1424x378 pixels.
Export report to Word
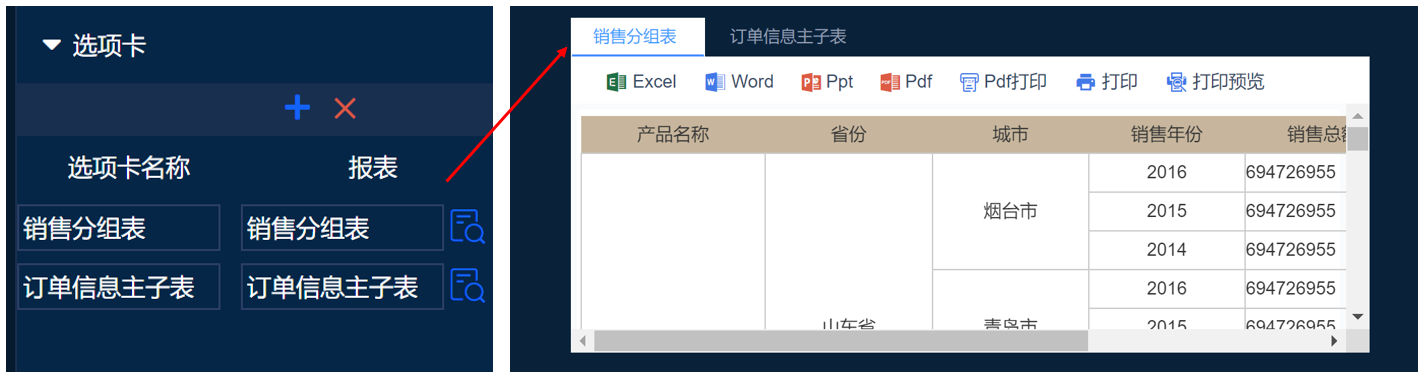point(739,82)
